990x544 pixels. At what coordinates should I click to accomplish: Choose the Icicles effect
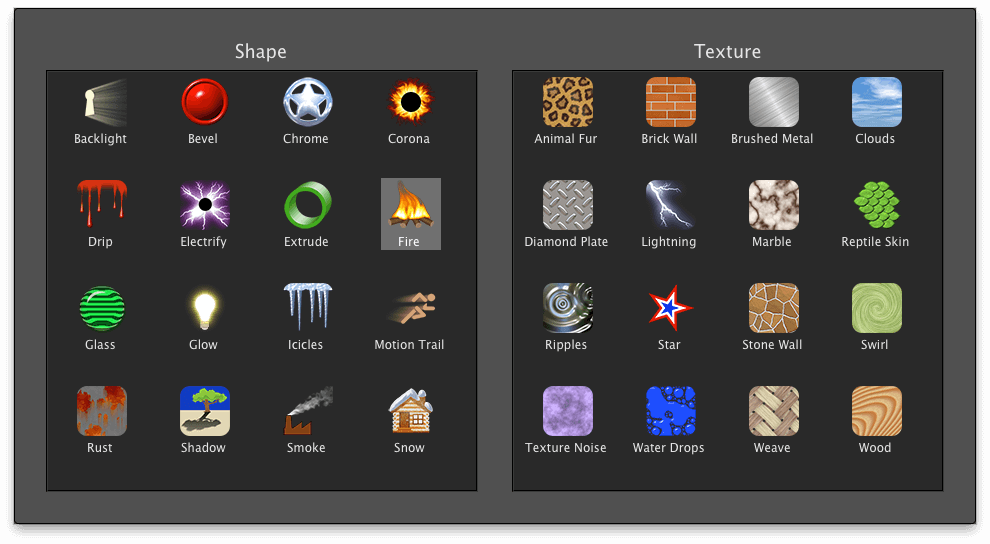(307, 309)
